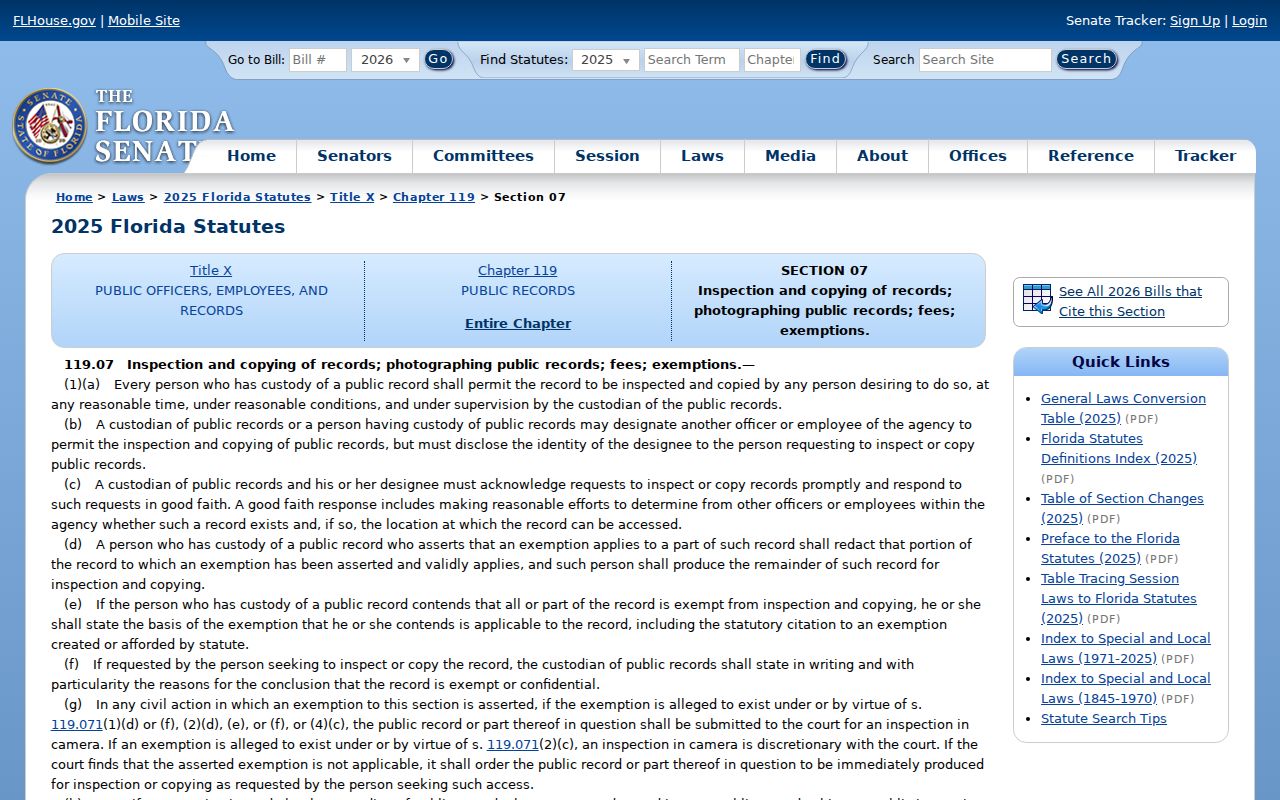Viewport: 1280px width, 800px height.
Task: Click the Laws breadcrumb link
Action: (x=128, y=197)
